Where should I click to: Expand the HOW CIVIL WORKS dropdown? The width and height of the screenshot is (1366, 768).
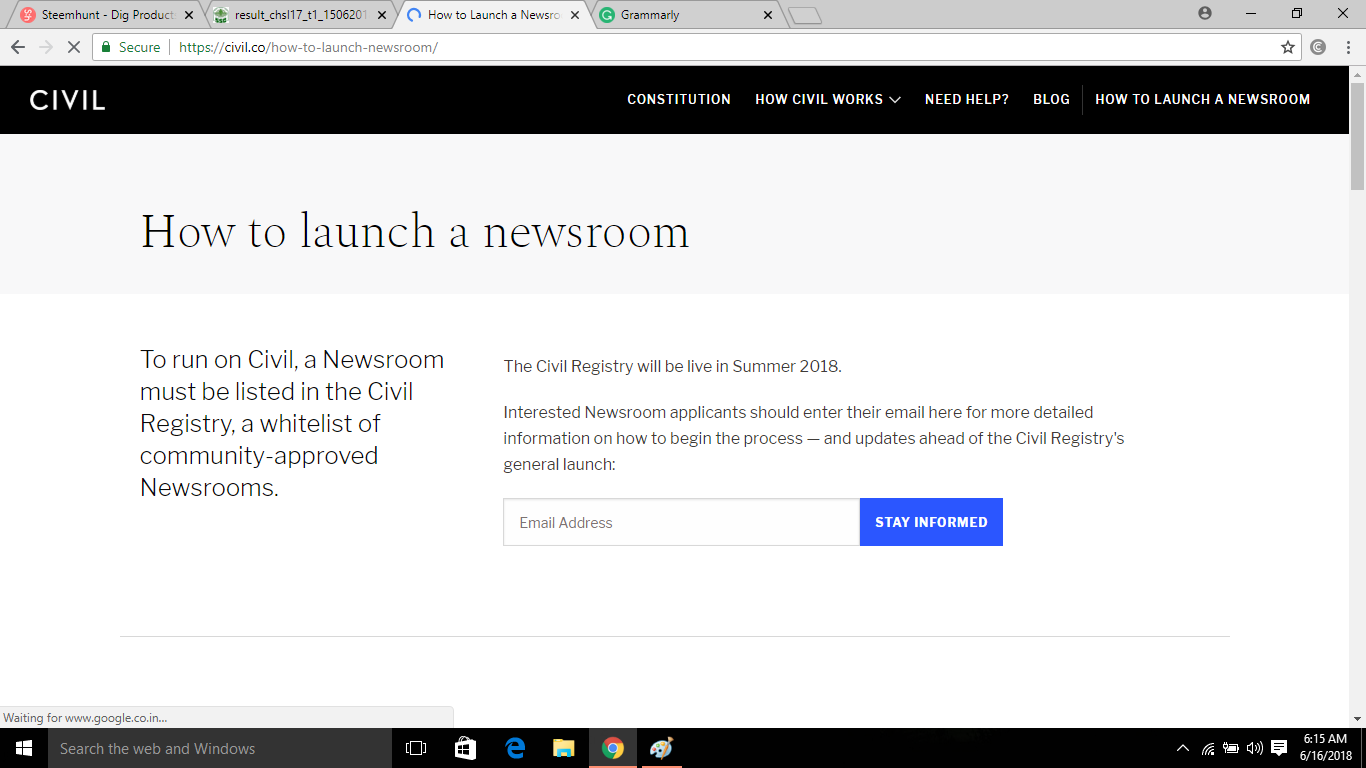coord(828,99)
